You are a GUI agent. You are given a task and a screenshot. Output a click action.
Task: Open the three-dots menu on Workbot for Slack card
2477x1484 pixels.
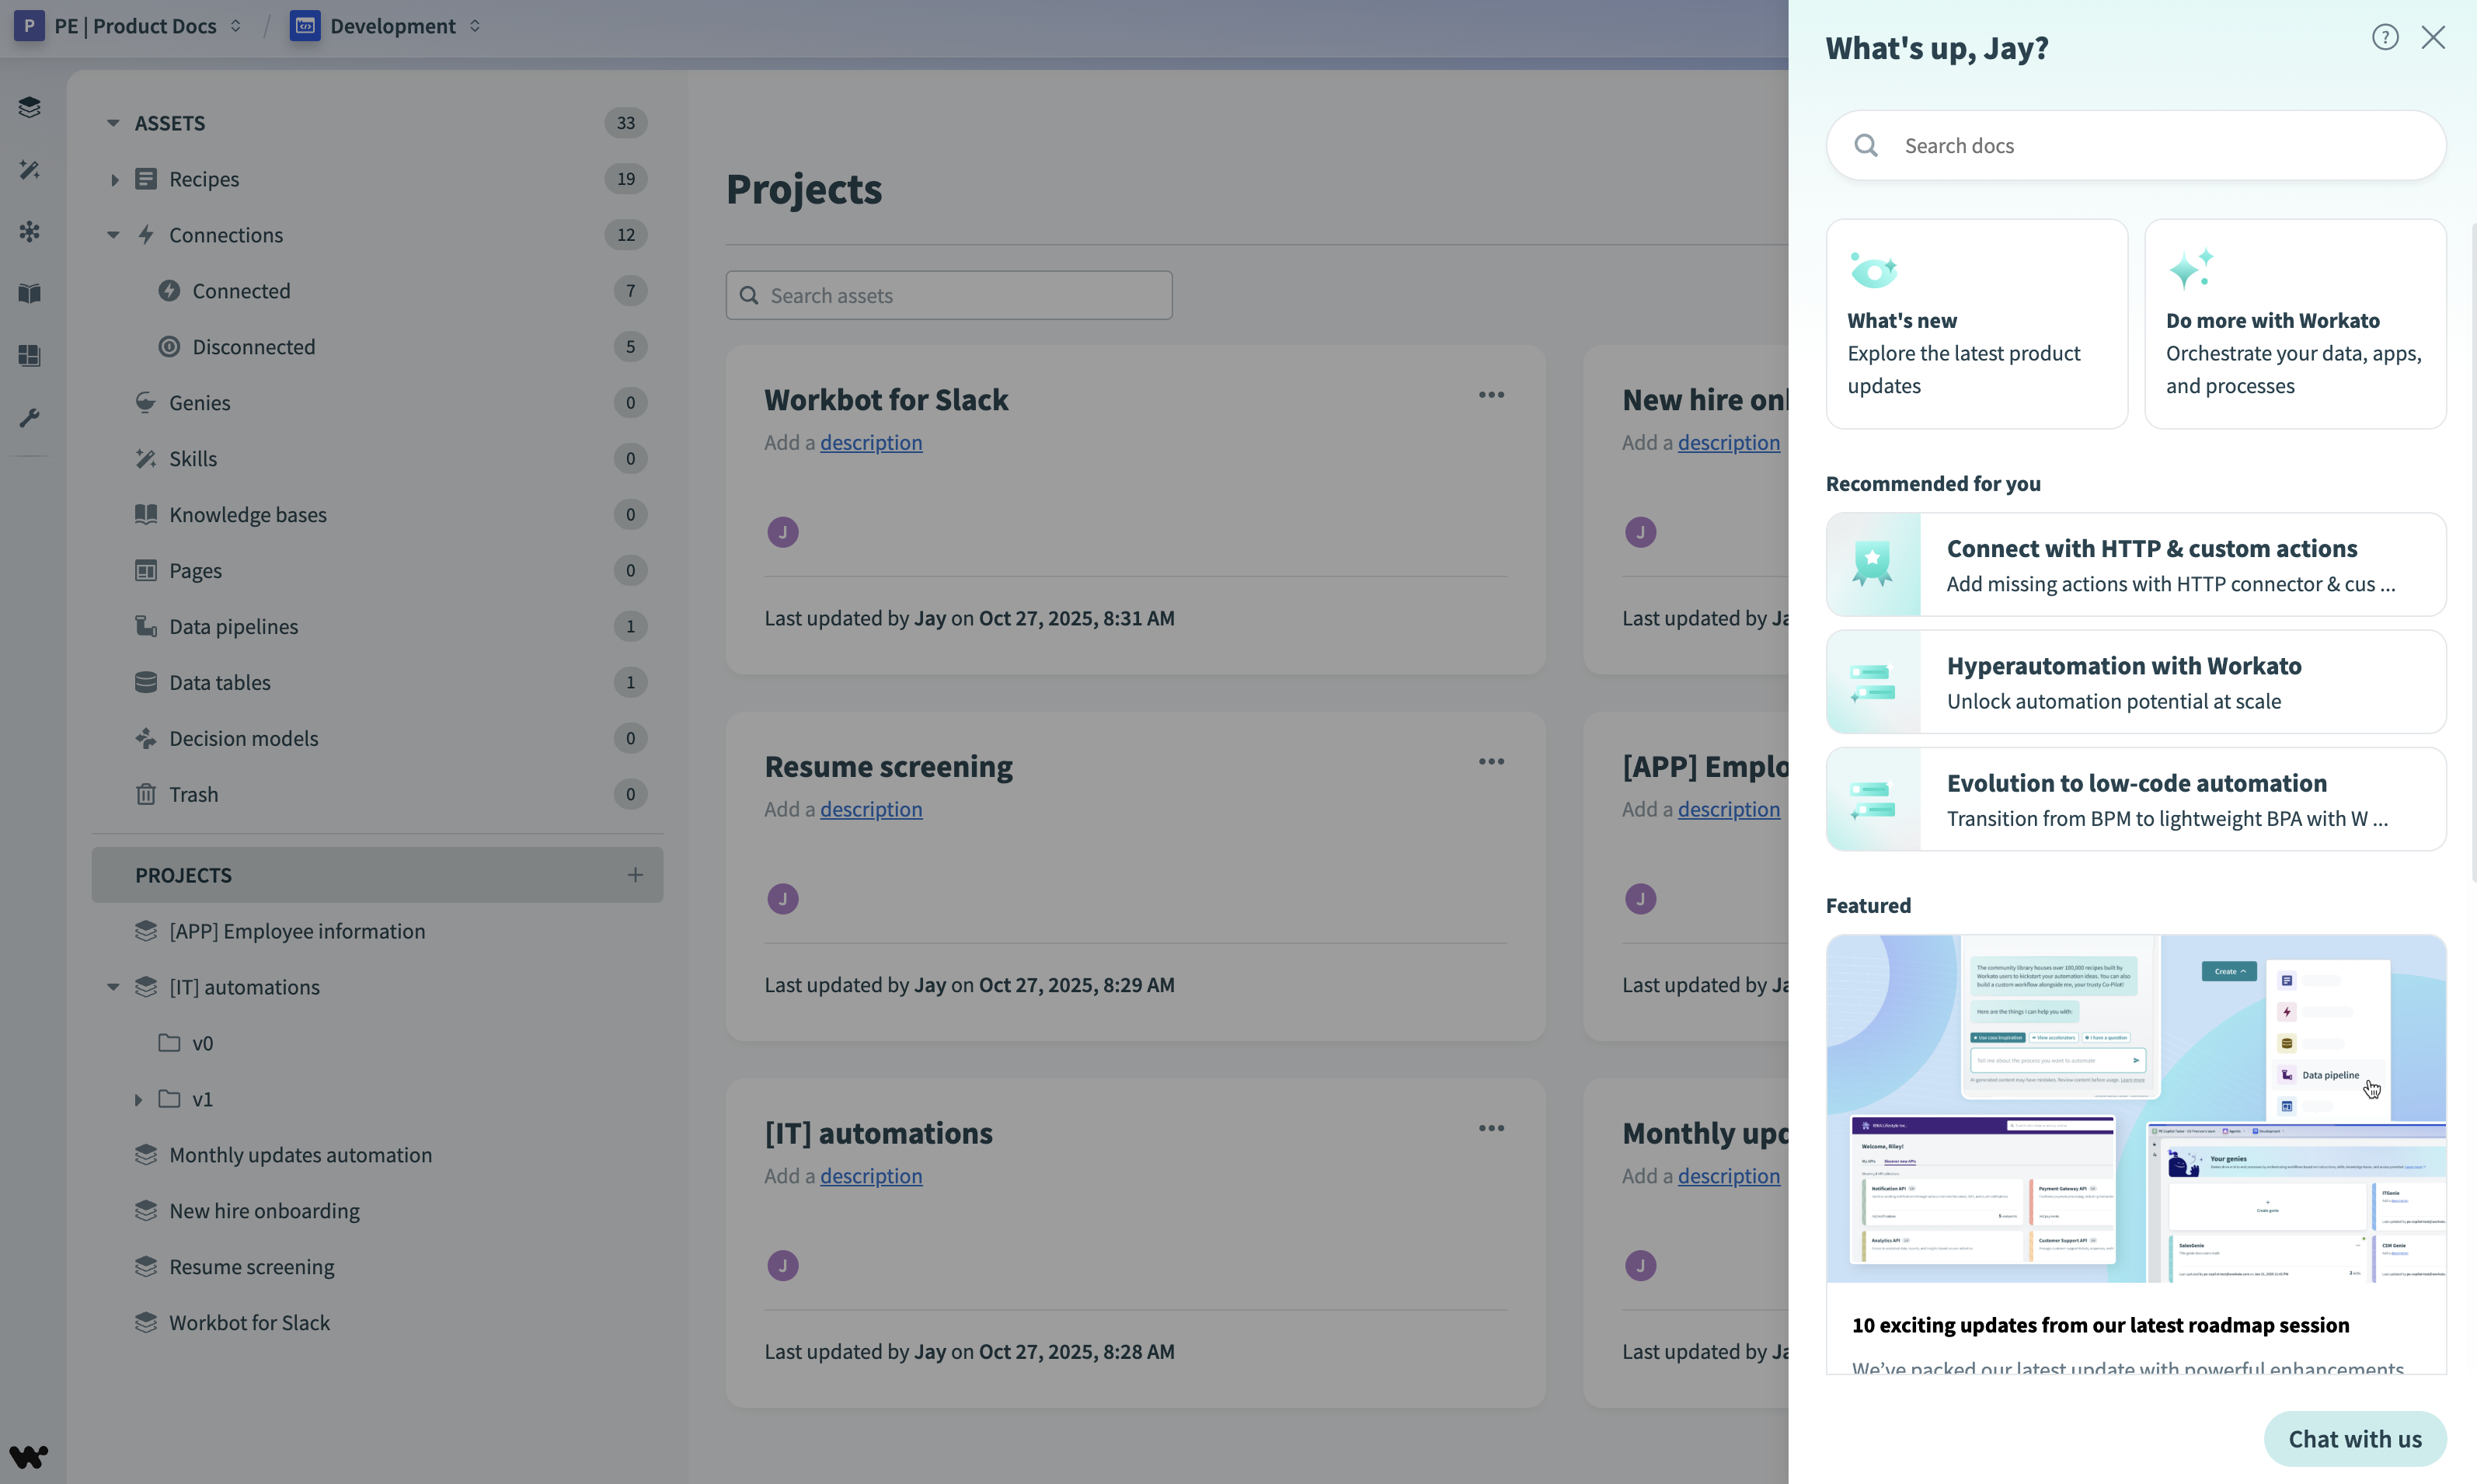click(1491, 395)
